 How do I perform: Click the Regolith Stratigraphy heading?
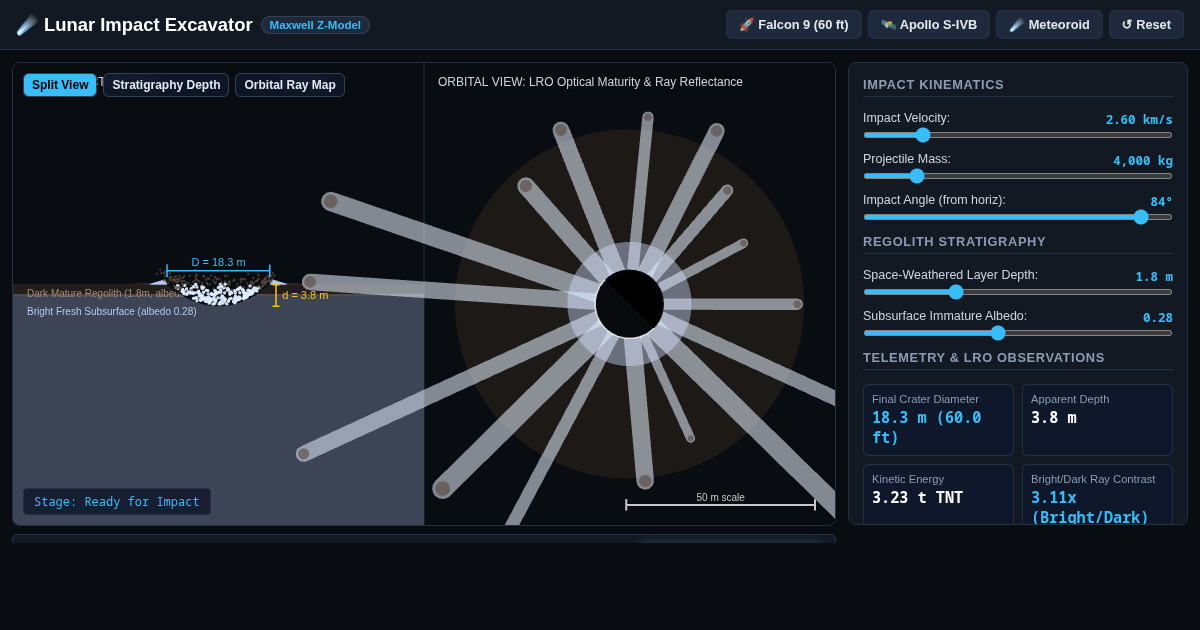(x=954, y=242)
